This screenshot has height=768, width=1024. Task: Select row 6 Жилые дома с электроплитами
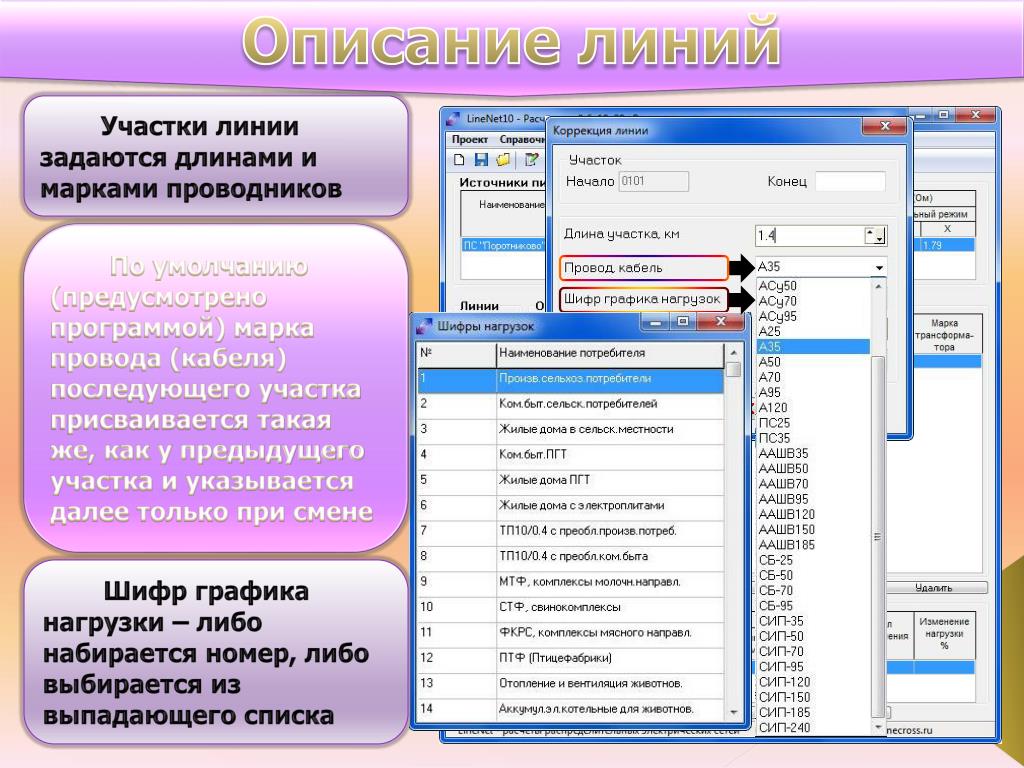570,506
